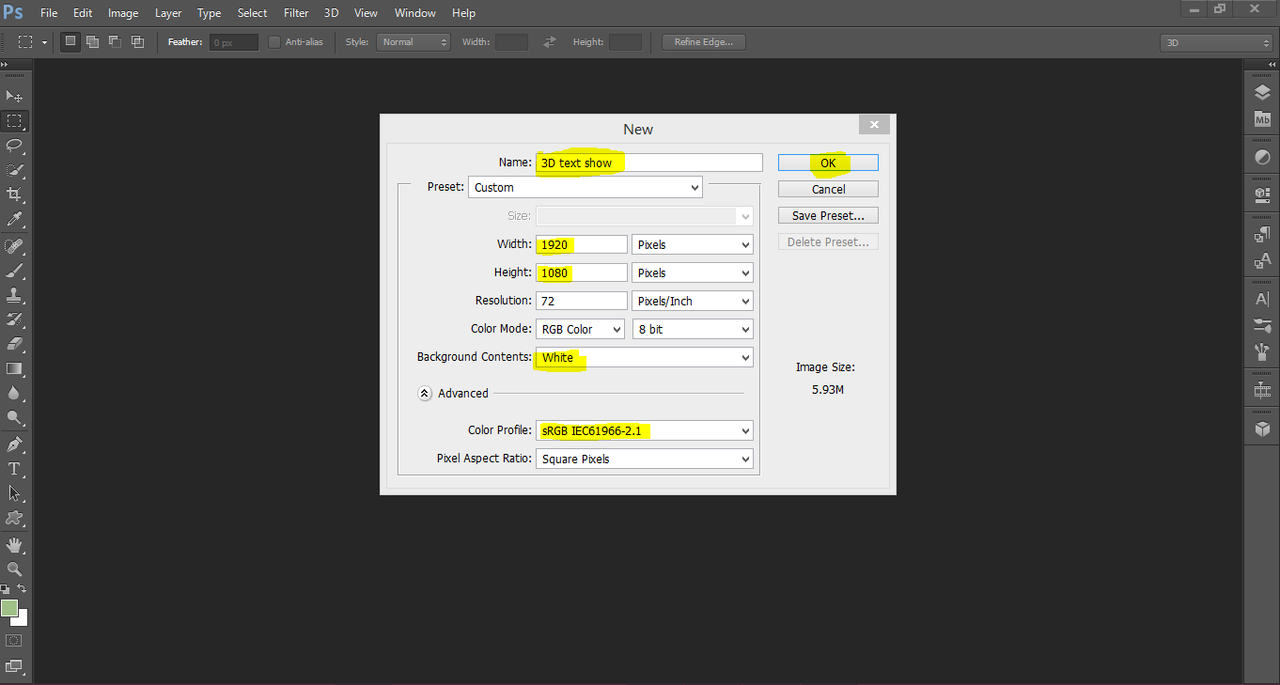
Task: Pick the Horizontal Type tool
Action: click(x=14, y=469)
